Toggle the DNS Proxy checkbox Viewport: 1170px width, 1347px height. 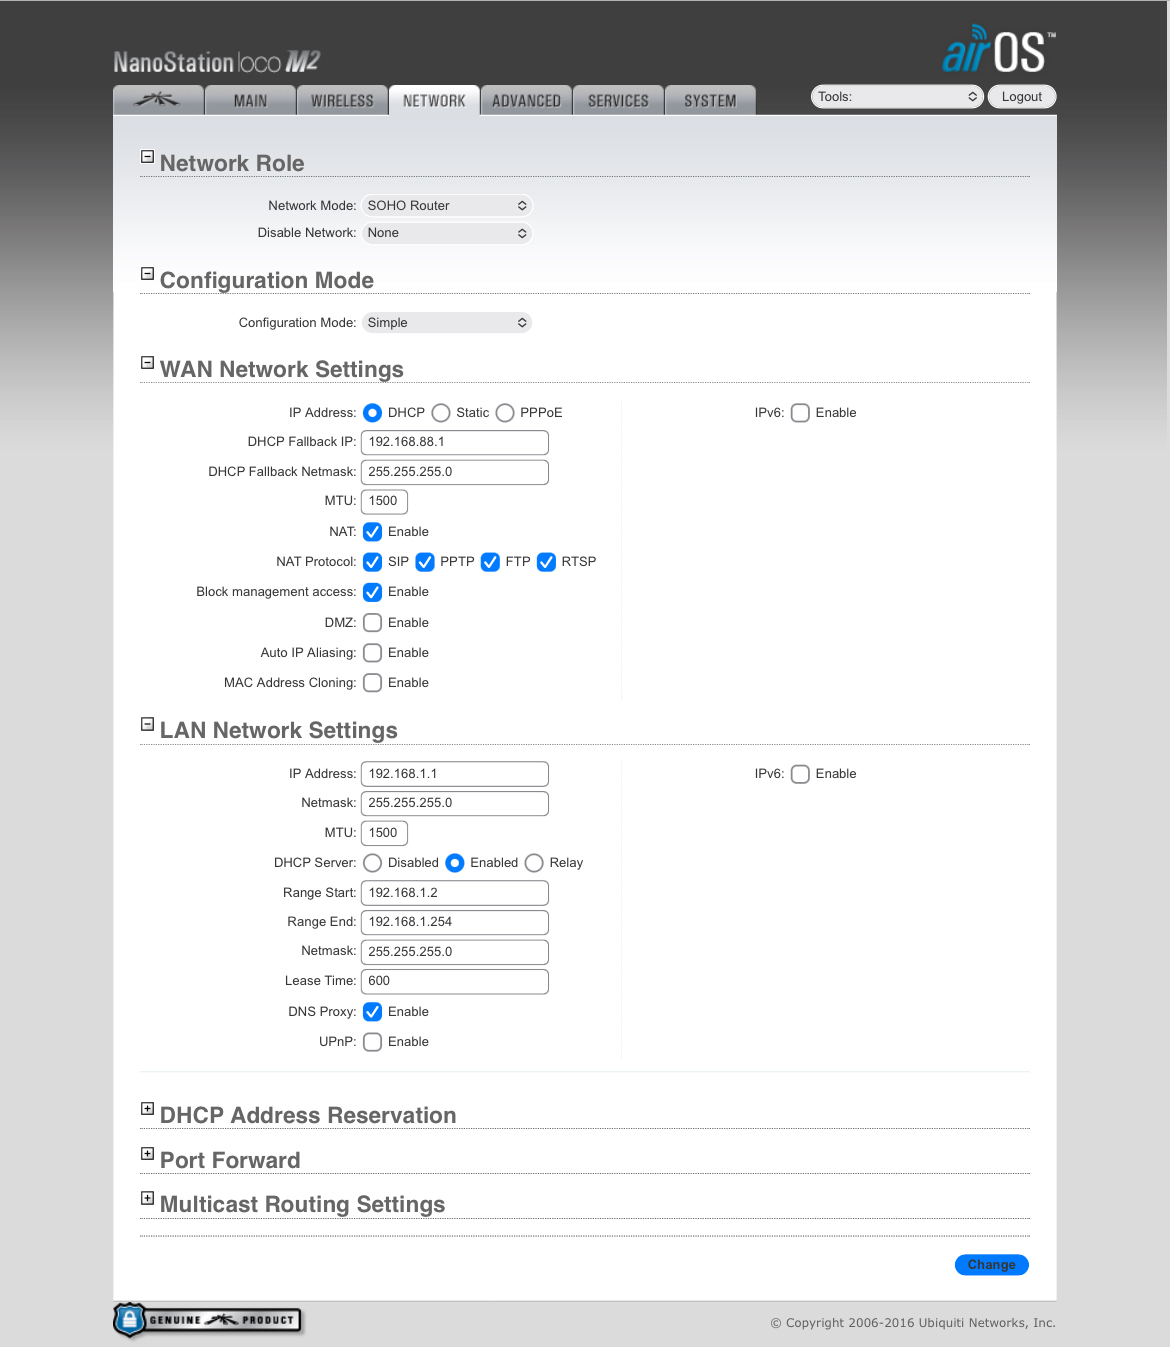(372, 1012)
